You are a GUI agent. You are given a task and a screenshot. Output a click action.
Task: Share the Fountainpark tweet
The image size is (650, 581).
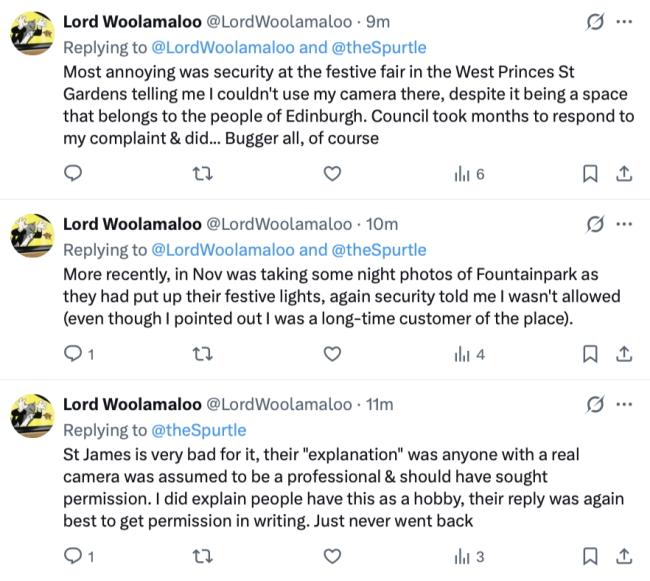point(622,353)
